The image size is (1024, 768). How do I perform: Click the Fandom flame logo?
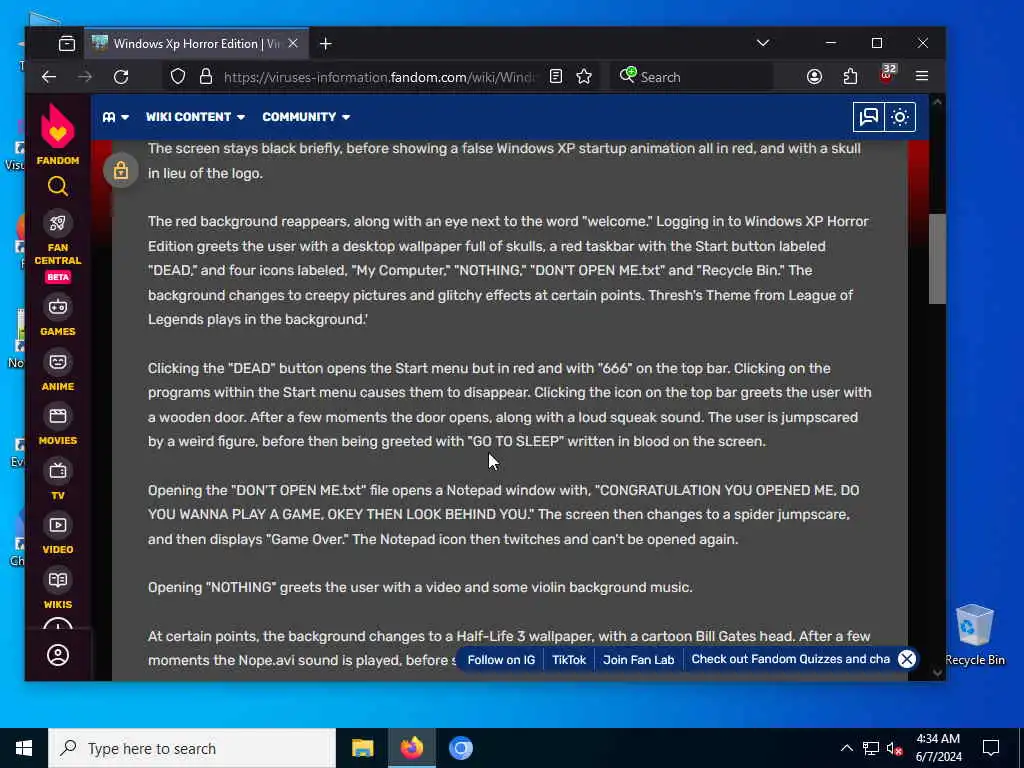[57, 127]
